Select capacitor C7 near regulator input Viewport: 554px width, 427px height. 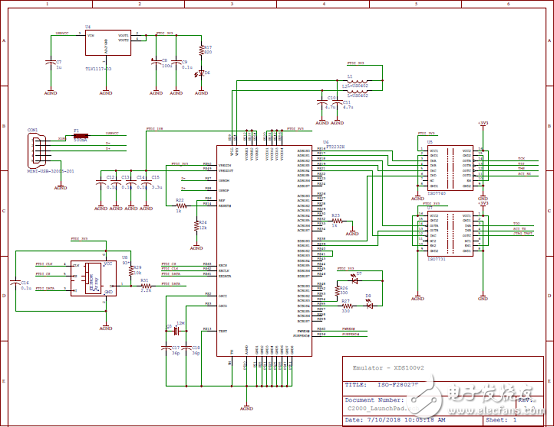point(51,62)
